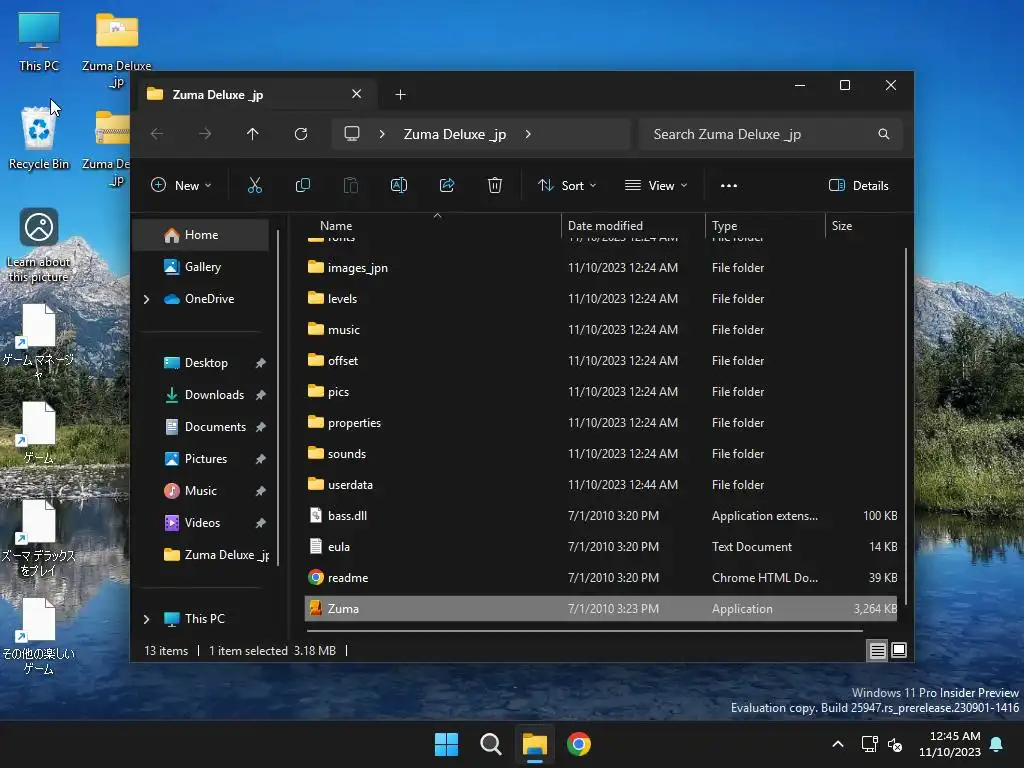Click the Rename icon in toolbar
The height and width of the screenshot is (768, 1024).
pos(399,185)
